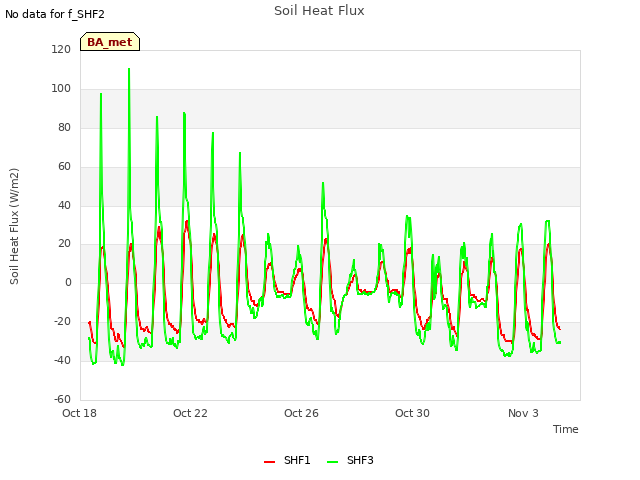Toggle the SHF1 legend entry
The image size is (640, 480).
pyautogui.click(x=287, y=460)
